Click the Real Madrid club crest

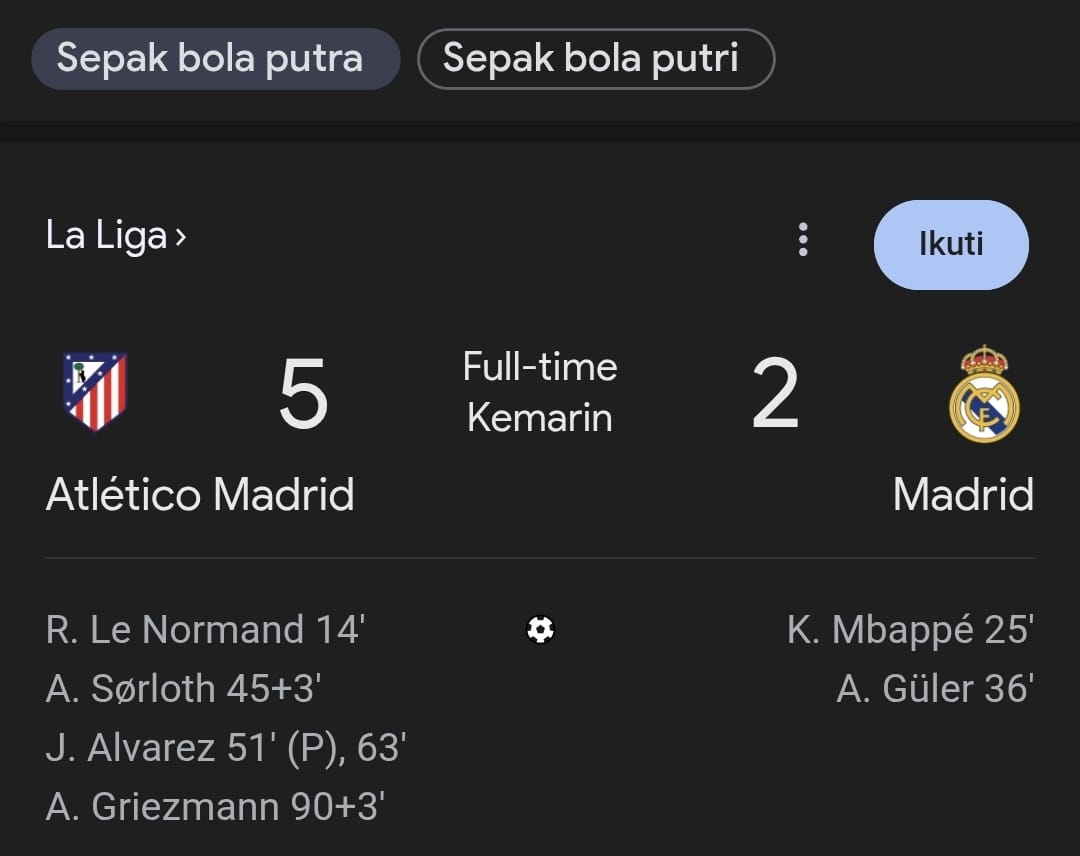[984, 391]
